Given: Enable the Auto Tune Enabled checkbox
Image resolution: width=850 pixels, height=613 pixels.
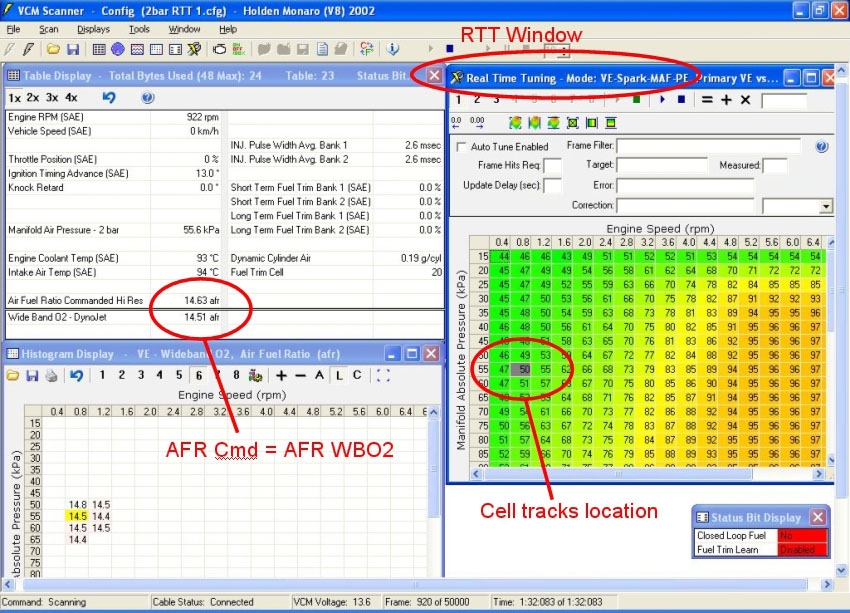Looking at the screenshot, I should pyautogui.click(x=461, y=147).
